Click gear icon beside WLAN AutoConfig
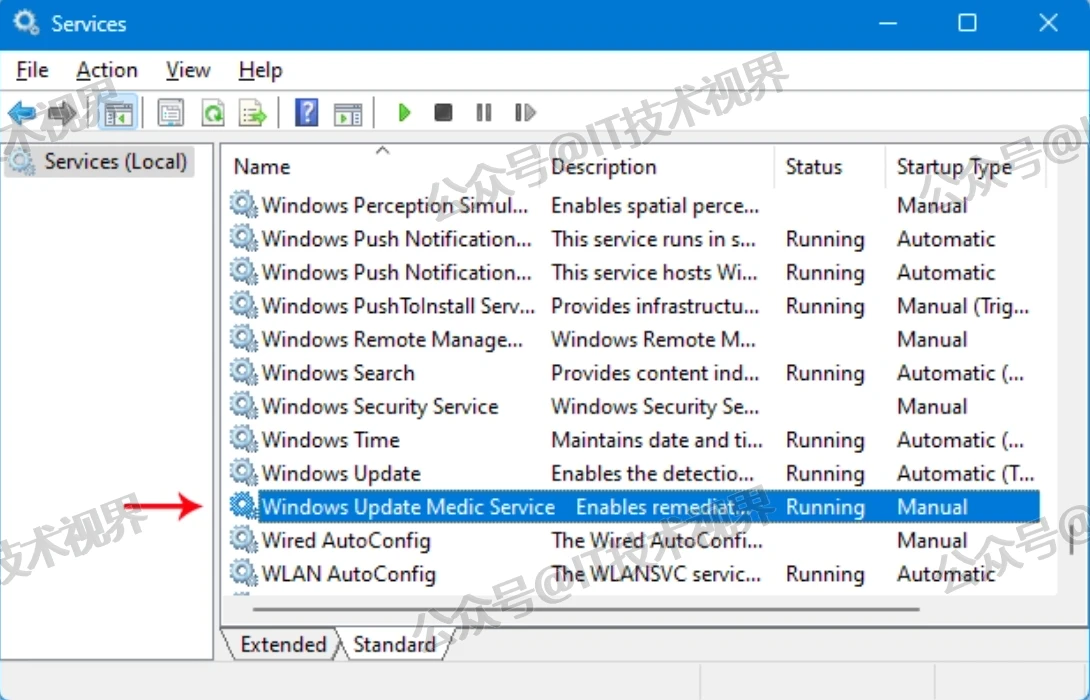 [x=243, y=573]
